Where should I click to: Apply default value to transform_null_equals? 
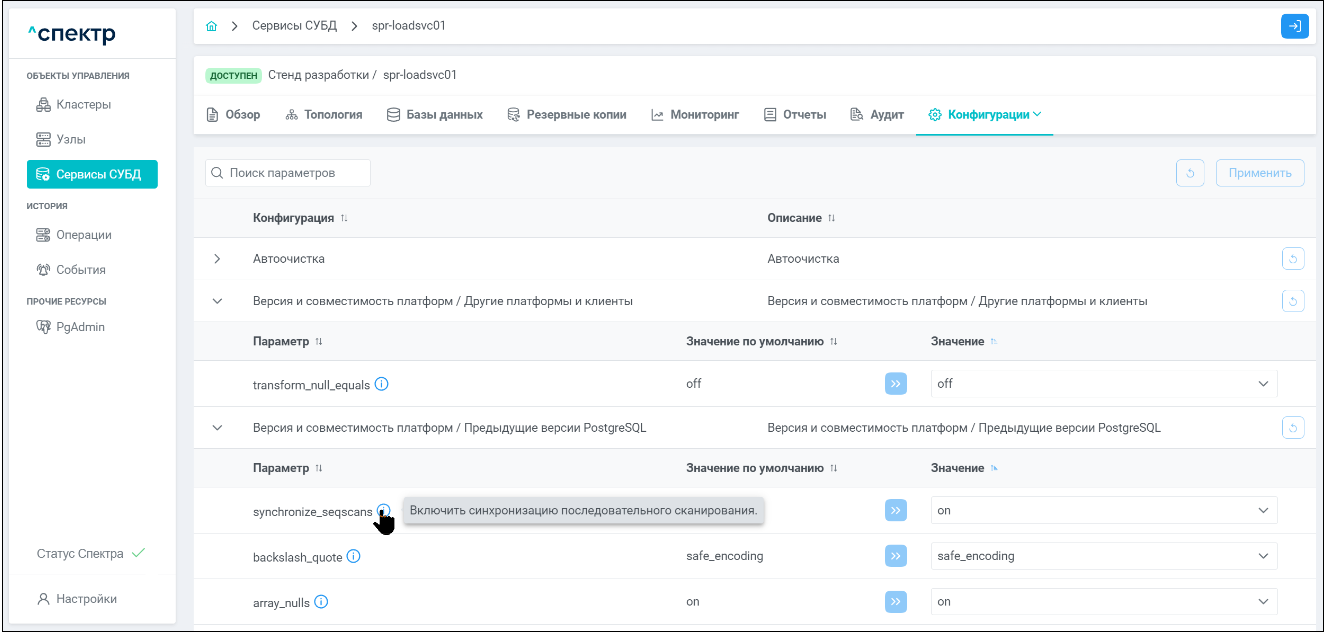(895, 384)
